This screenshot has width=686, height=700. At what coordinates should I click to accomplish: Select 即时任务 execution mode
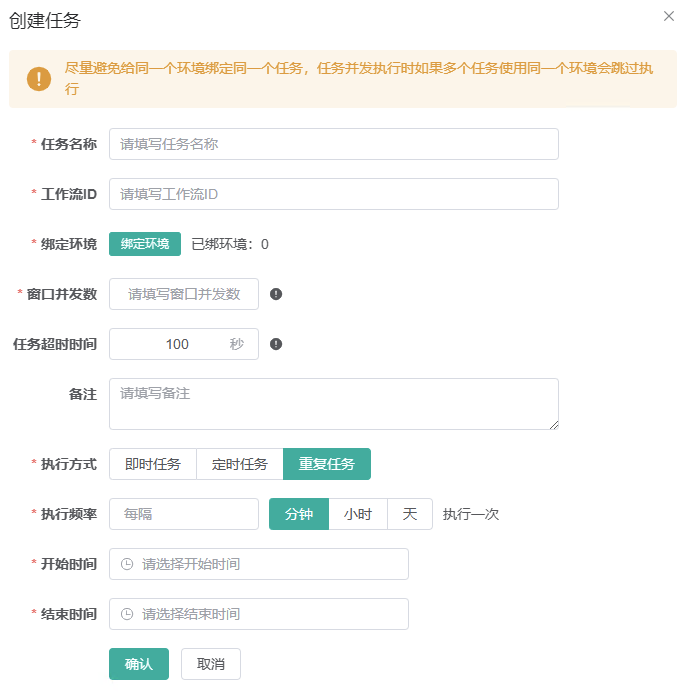point(153,464)
